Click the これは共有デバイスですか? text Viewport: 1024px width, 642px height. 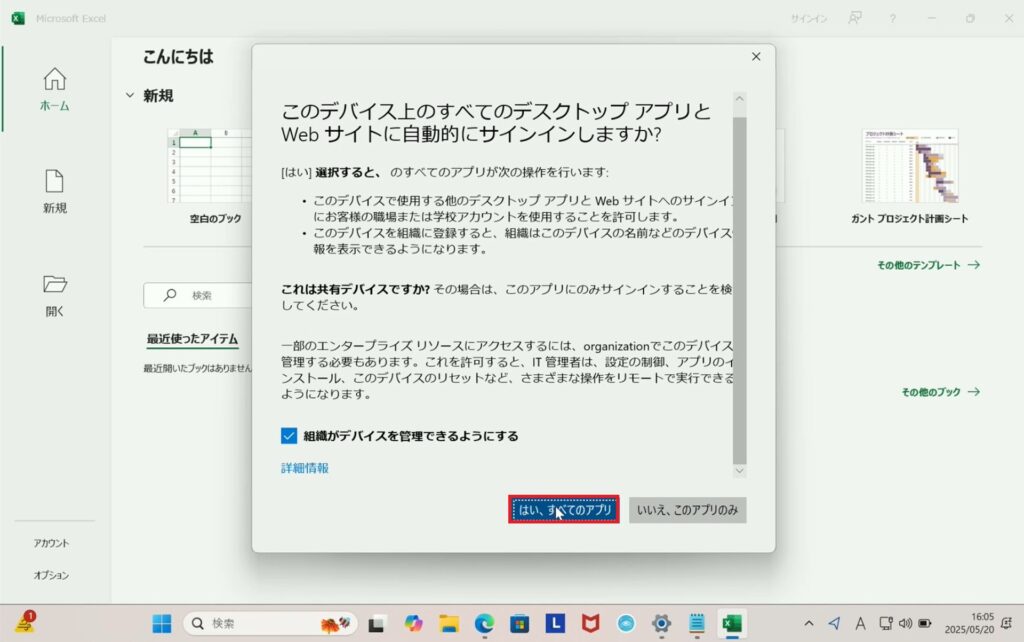coord(355,289)
